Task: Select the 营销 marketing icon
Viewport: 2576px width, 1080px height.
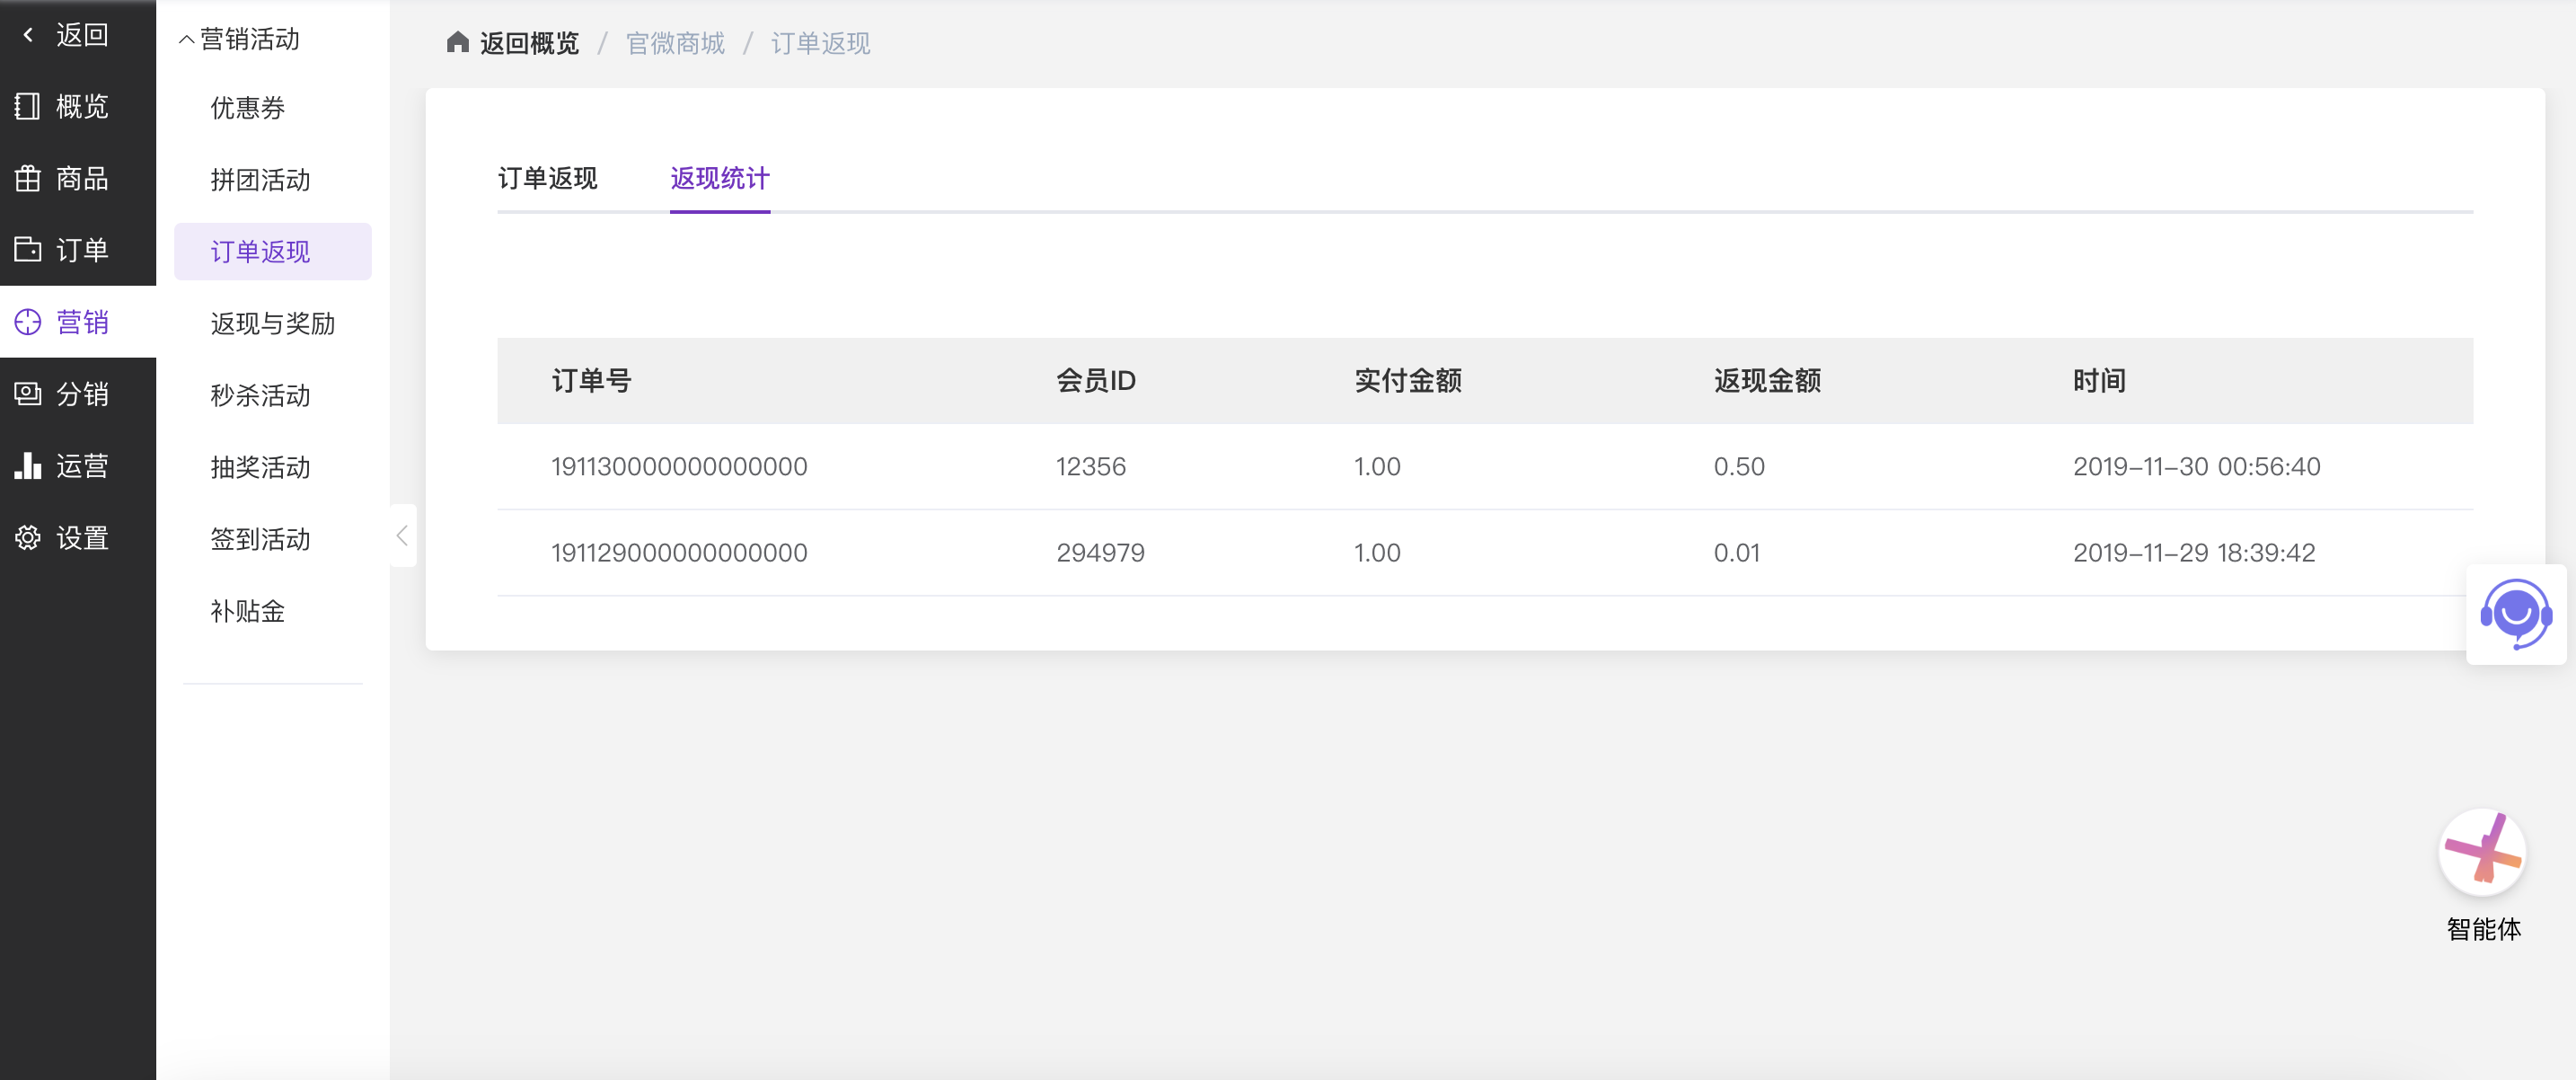Action: click(x=28, y=321)
